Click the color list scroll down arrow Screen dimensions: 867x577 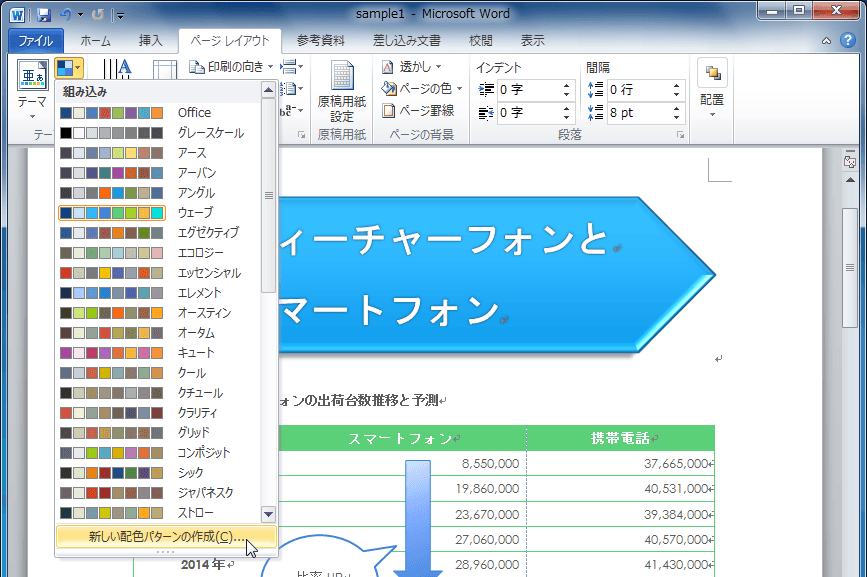tap(268, 515)
